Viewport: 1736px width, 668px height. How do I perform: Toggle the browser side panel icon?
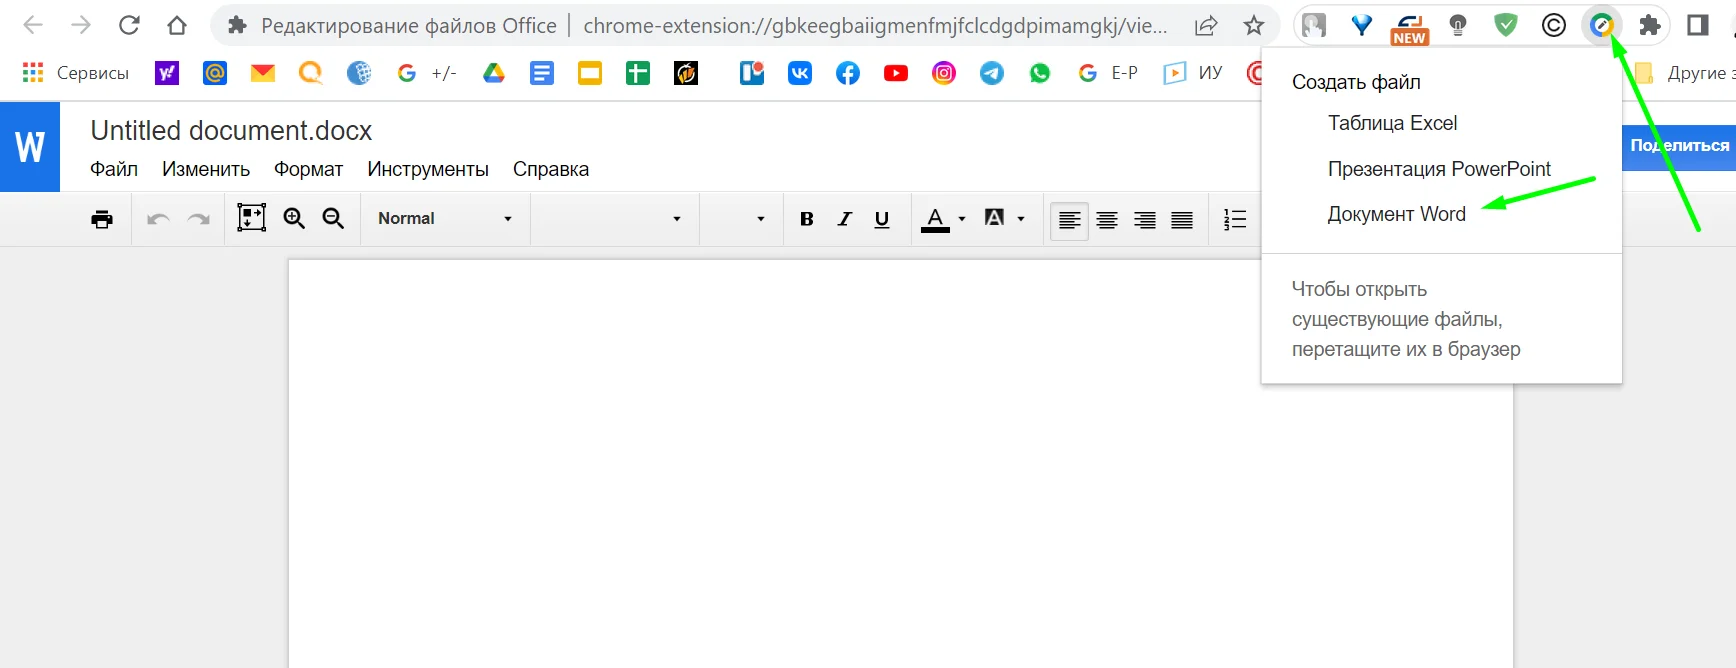coord(1698,25)
